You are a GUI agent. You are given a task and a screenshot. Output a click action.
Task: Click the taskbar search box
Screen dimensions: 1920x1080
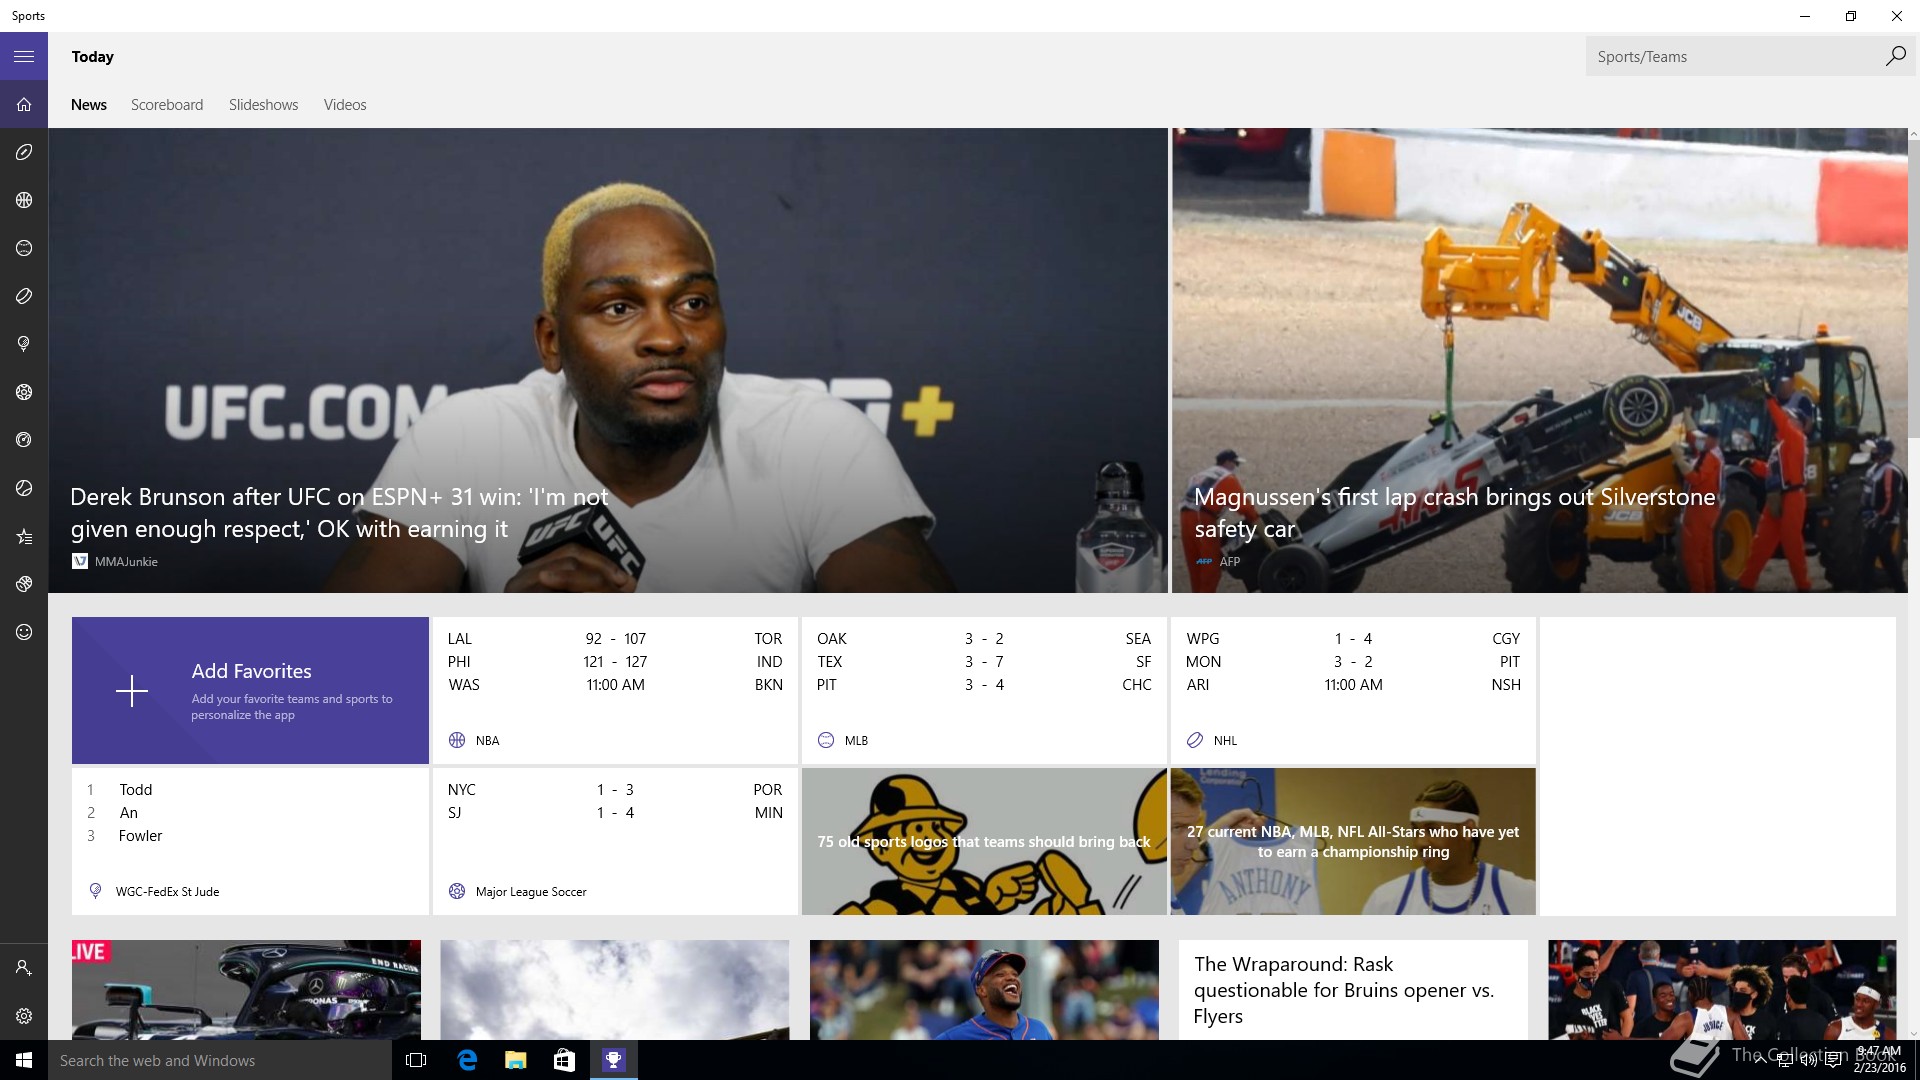(x=220, y=1060)
